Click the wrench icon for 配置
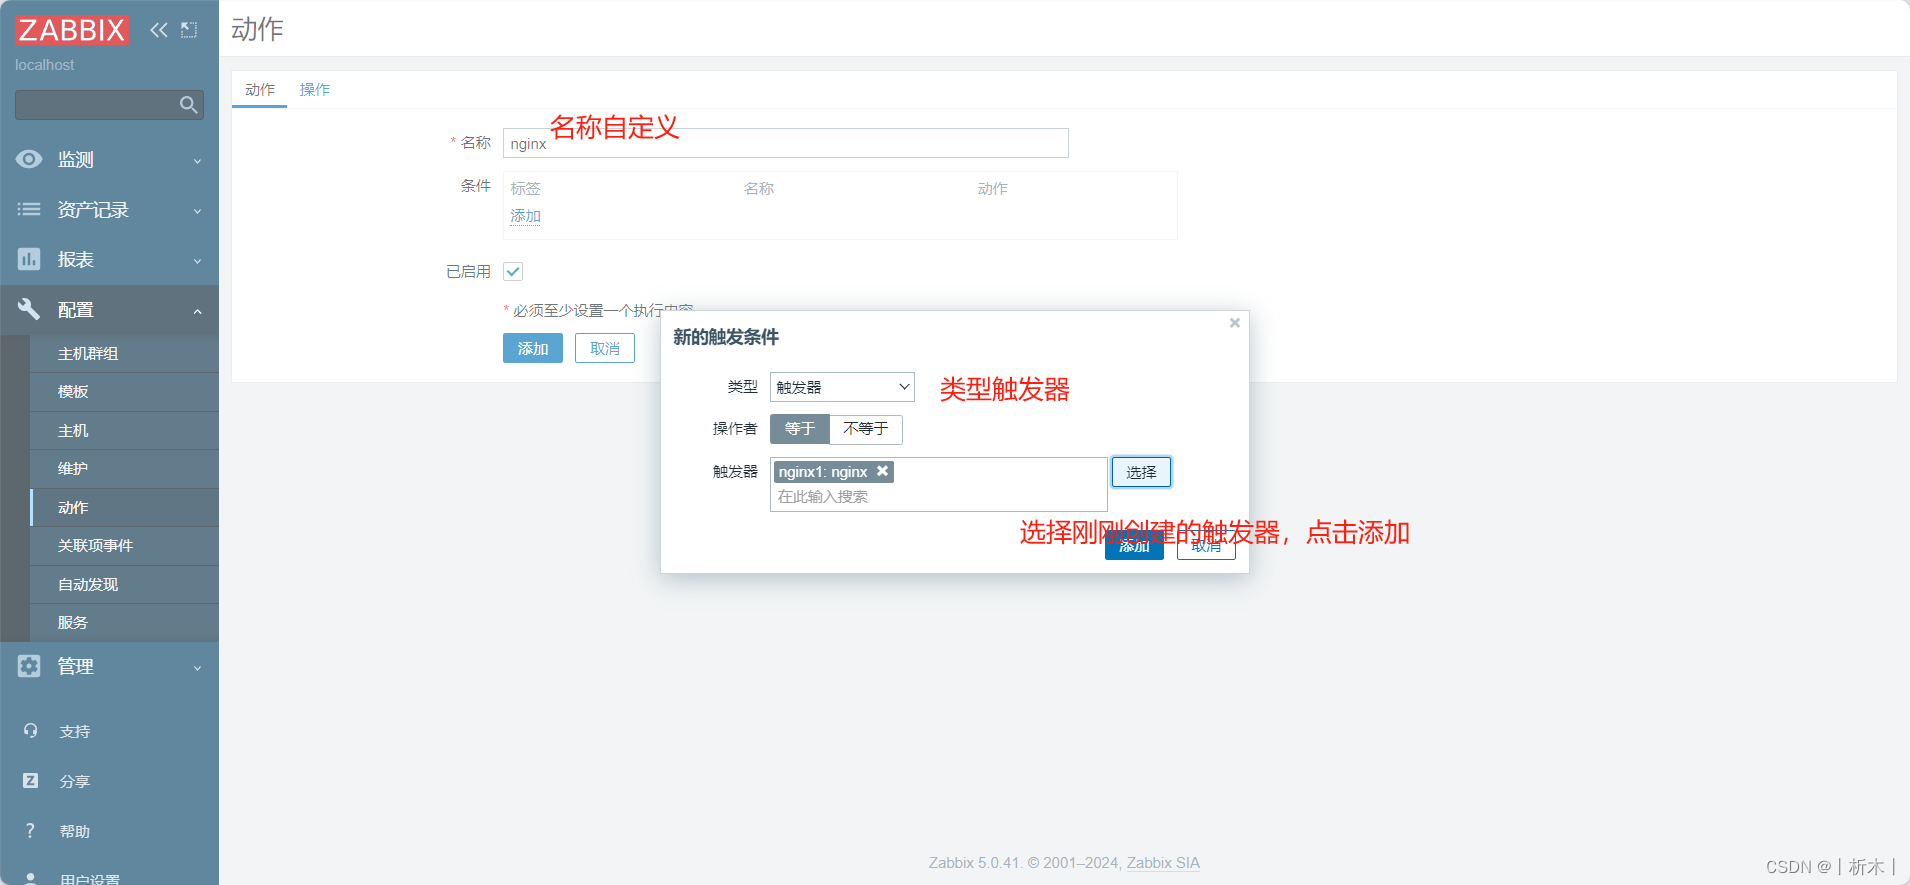Screen dimensions: 1910x885 coord(29,309)
